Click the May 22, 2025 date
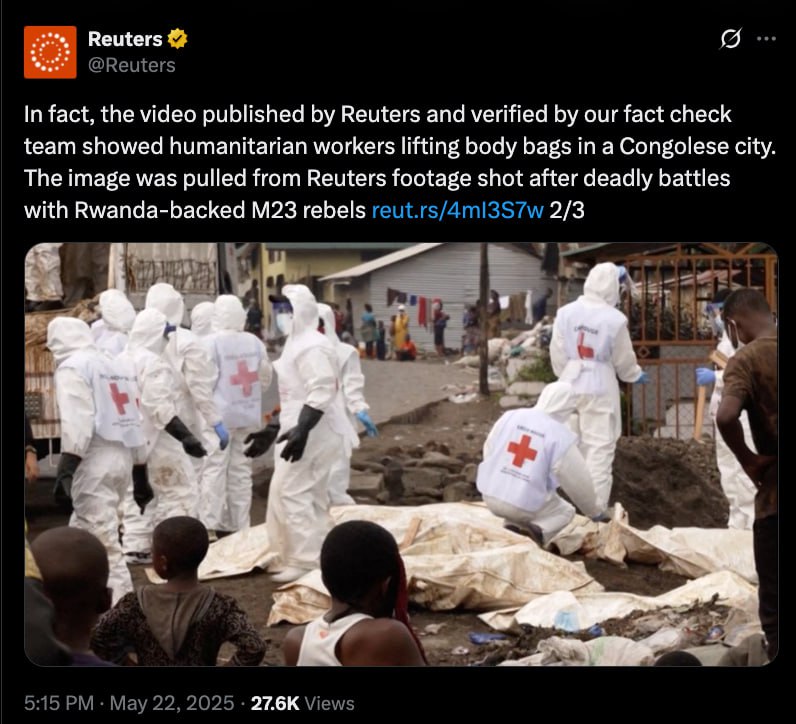 point(172,703)
